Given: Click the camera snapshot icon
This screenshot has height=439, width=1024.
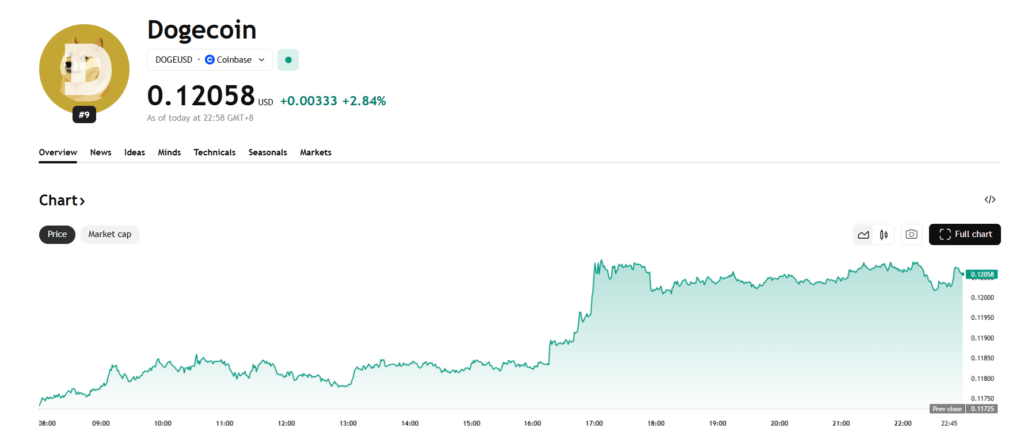Looking at the screenshot, I should 911,235.
